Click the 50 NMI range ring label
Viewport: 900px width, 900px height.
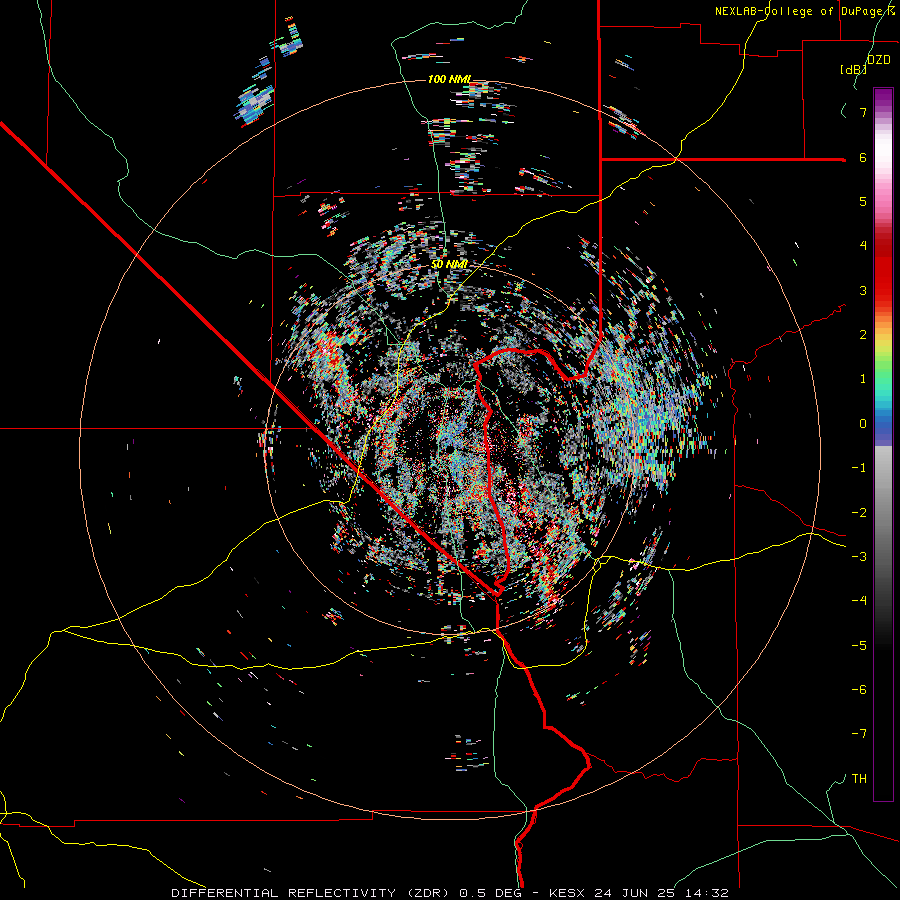[x=449, y=264]
